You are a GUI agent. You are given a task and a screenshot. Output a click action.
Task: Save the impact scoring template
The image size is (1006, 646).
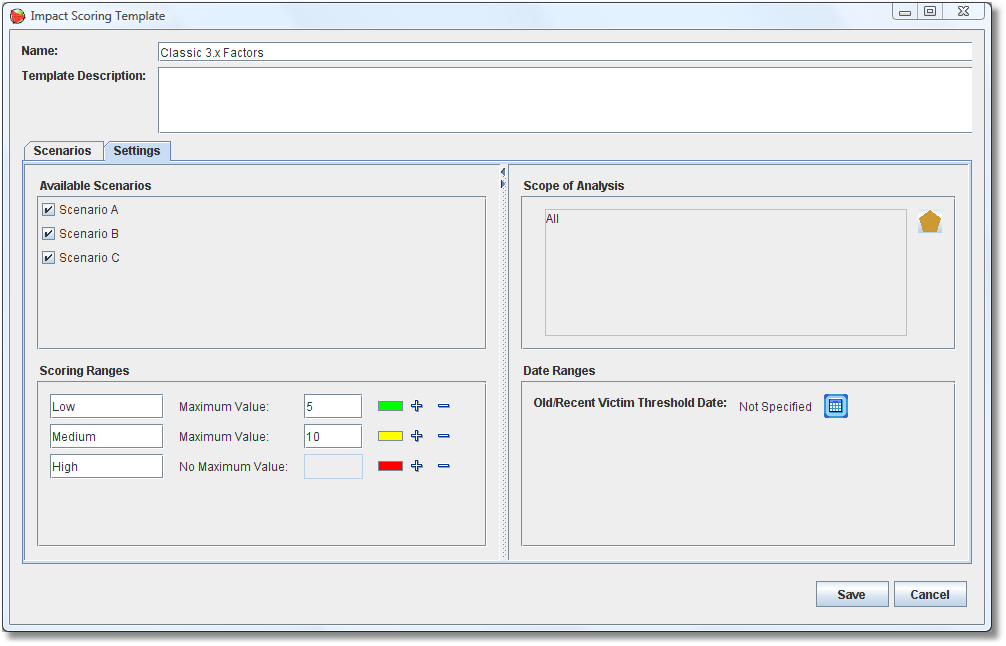click(x=851, y=594)
